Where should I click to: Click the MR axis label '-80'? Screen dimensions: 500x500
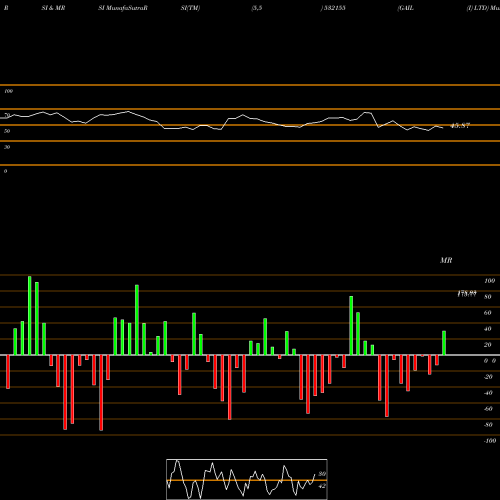pos(488,425)
